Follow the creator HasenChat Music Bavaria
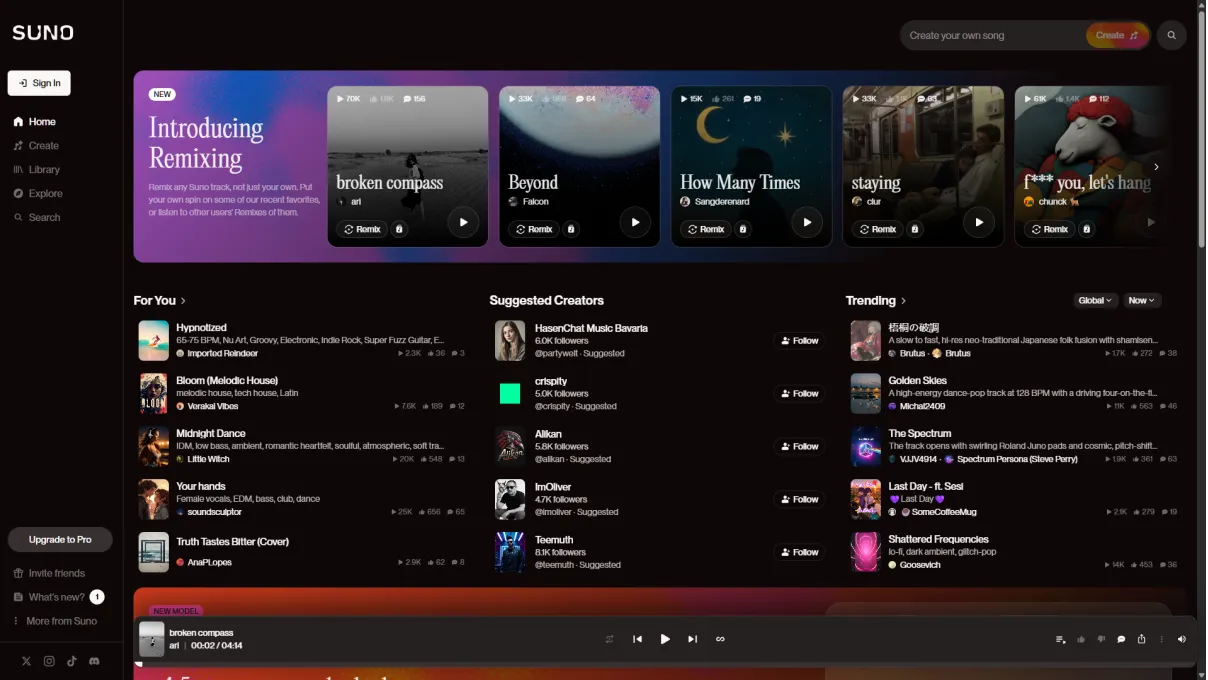1208x680 pixels. point(799,341)
